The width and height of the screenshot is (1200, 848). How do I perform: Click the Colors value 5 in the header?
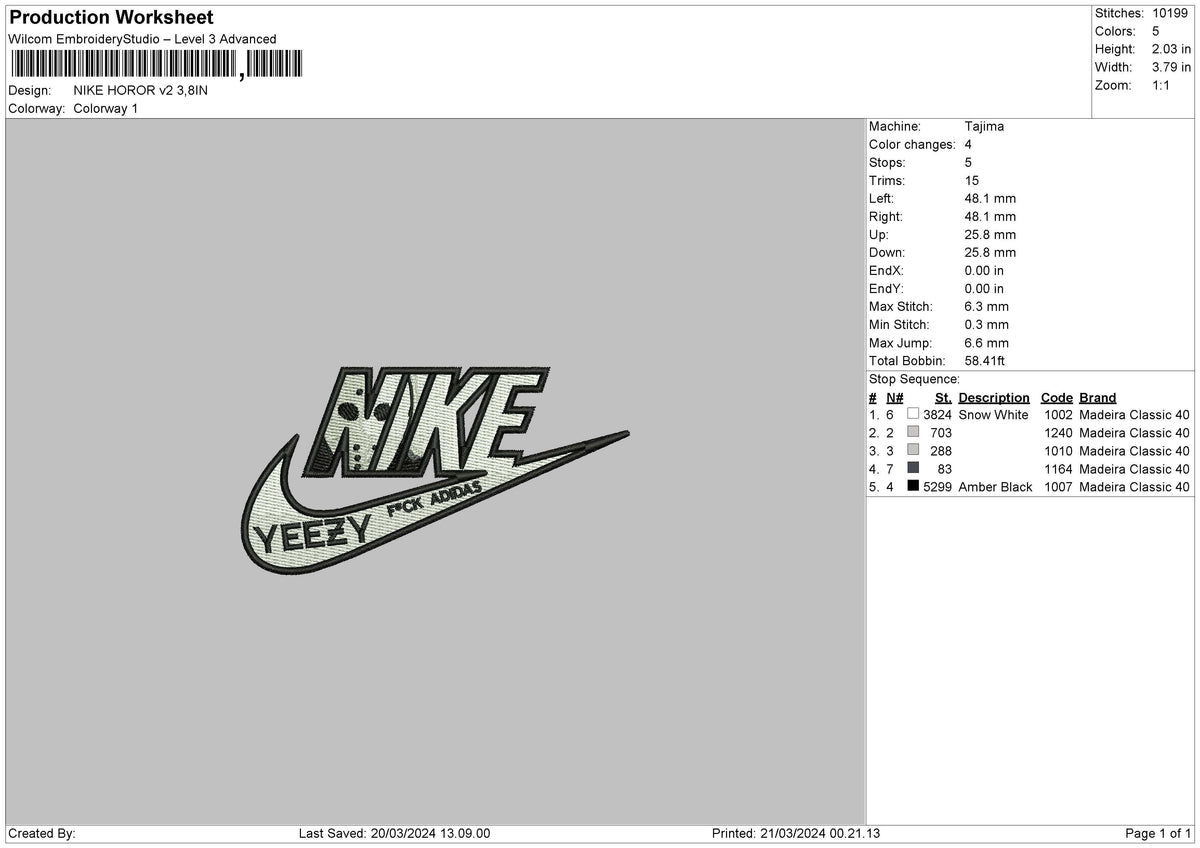(x=1156, y=31)
